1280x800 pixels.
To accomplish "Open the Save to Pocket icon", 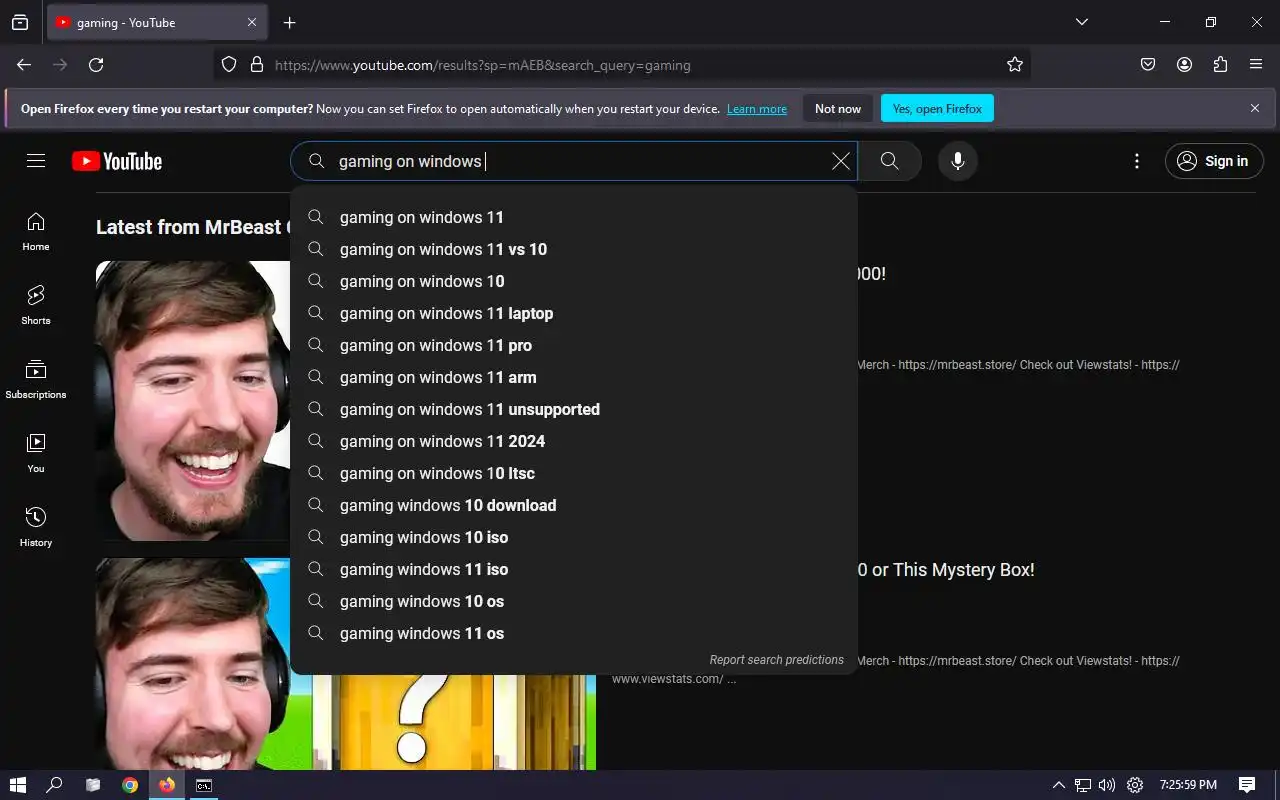I will click(1148, 65).
